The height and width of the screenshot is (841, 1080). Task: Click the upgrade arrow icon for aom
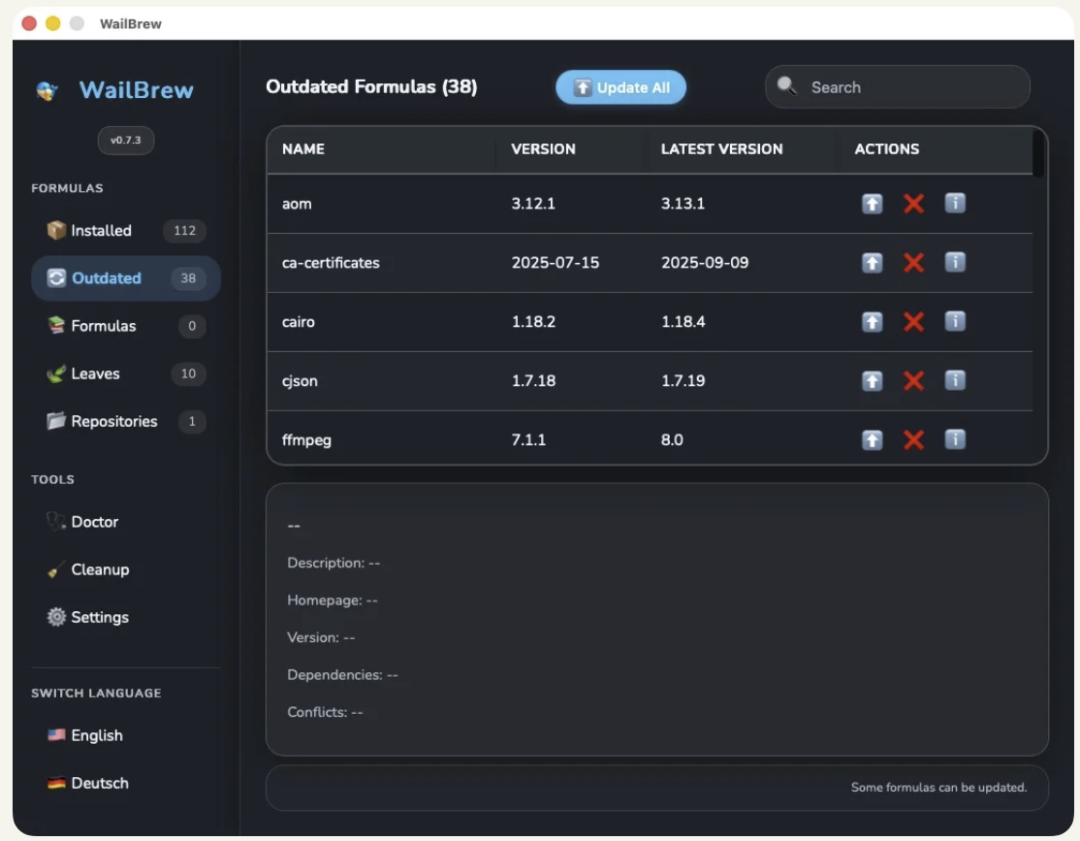click(x=872, y=204)
